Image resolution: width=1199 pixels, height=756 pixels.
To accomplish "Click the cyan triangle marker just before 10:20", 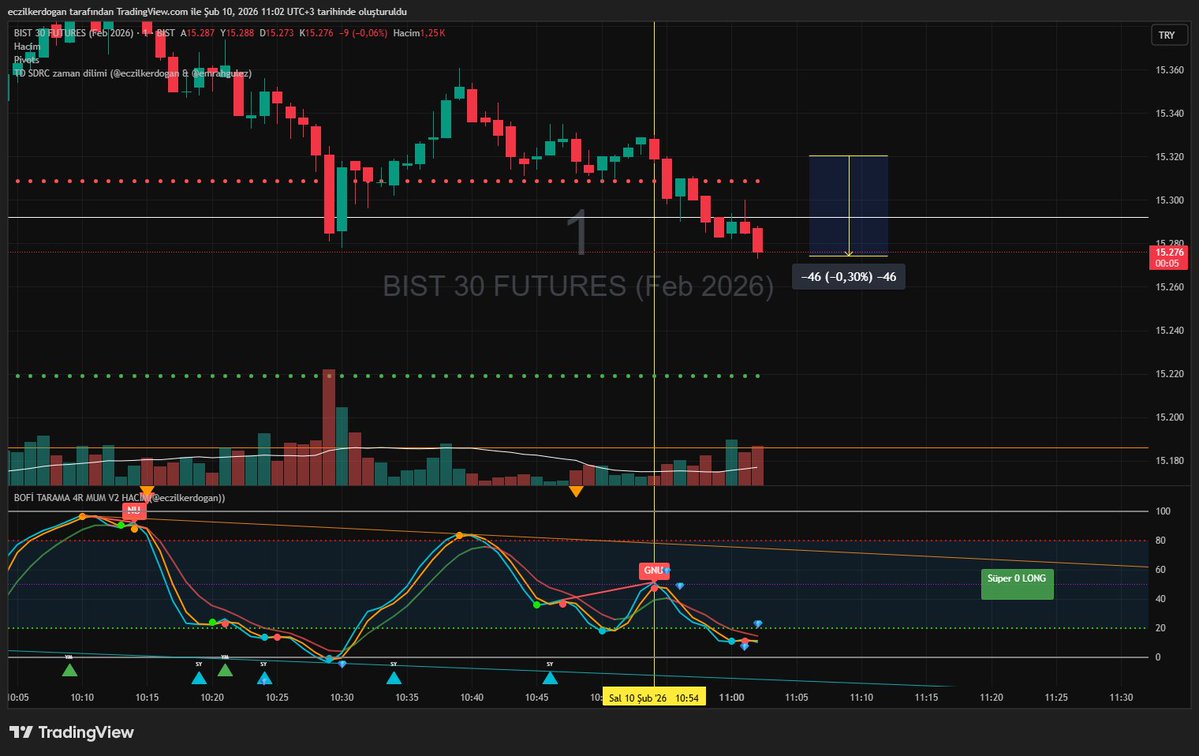I will coord(199,677).
